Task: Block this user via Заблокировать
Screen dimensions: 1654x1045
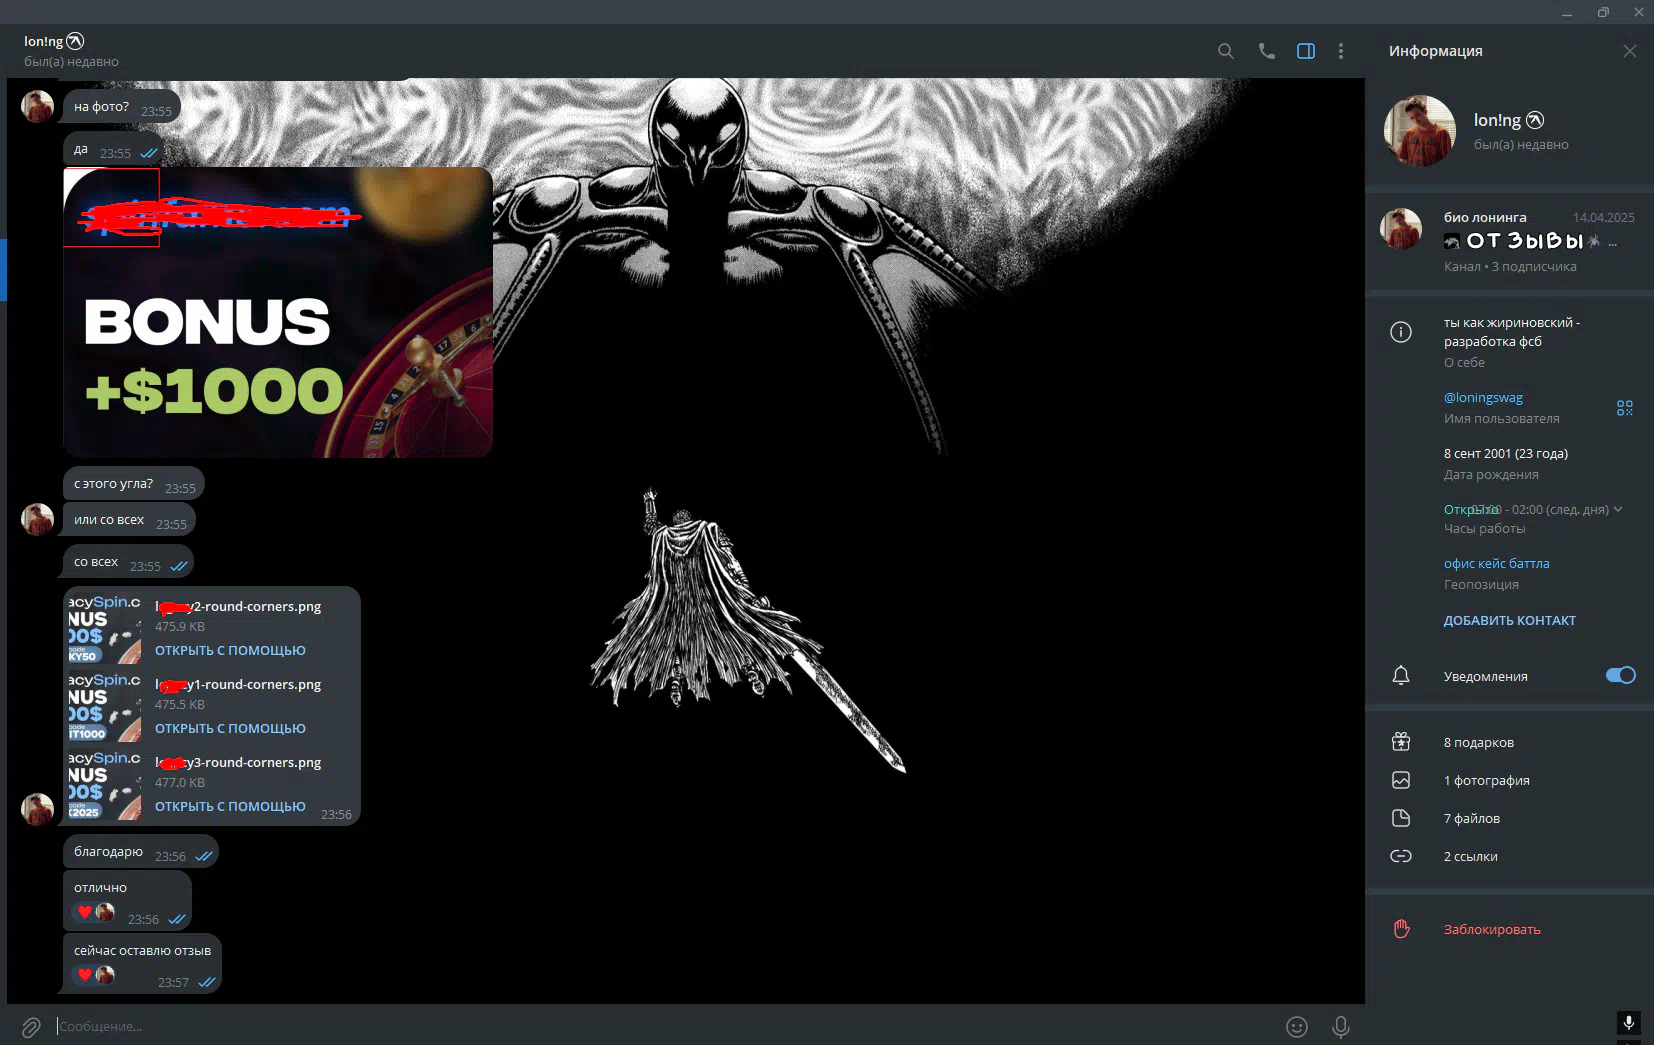Action: [x=1492, y=929]
